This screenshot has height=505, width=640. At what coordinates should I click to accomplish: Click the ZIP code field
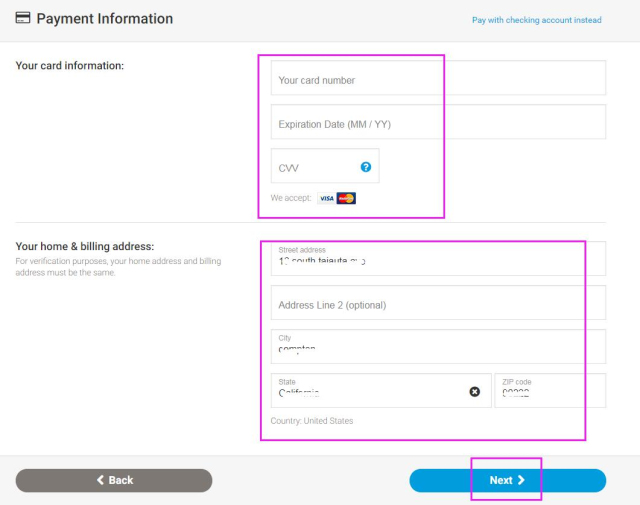pos(550,391)
